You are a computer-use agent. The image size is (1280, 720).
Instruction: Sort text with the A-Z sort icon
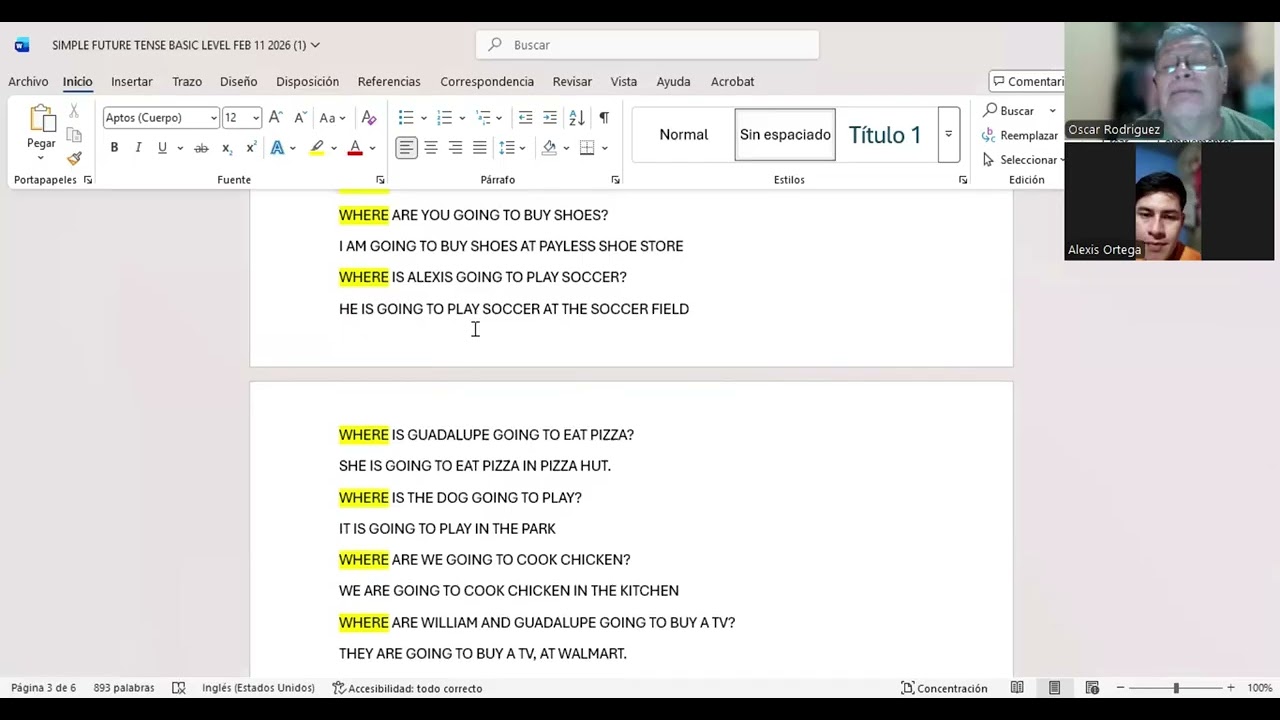[577, 118]
